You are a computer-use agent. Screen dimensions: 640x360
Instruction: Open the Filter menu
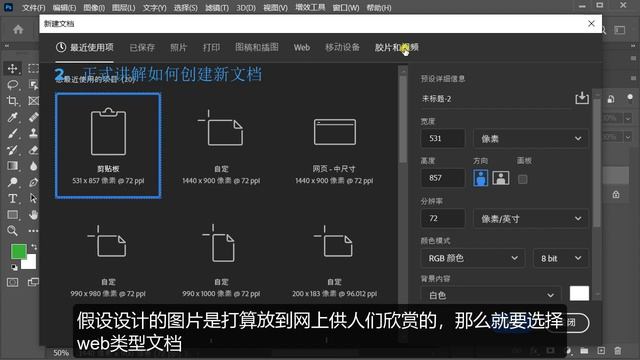pyautogui.click(x=217, y=7)
